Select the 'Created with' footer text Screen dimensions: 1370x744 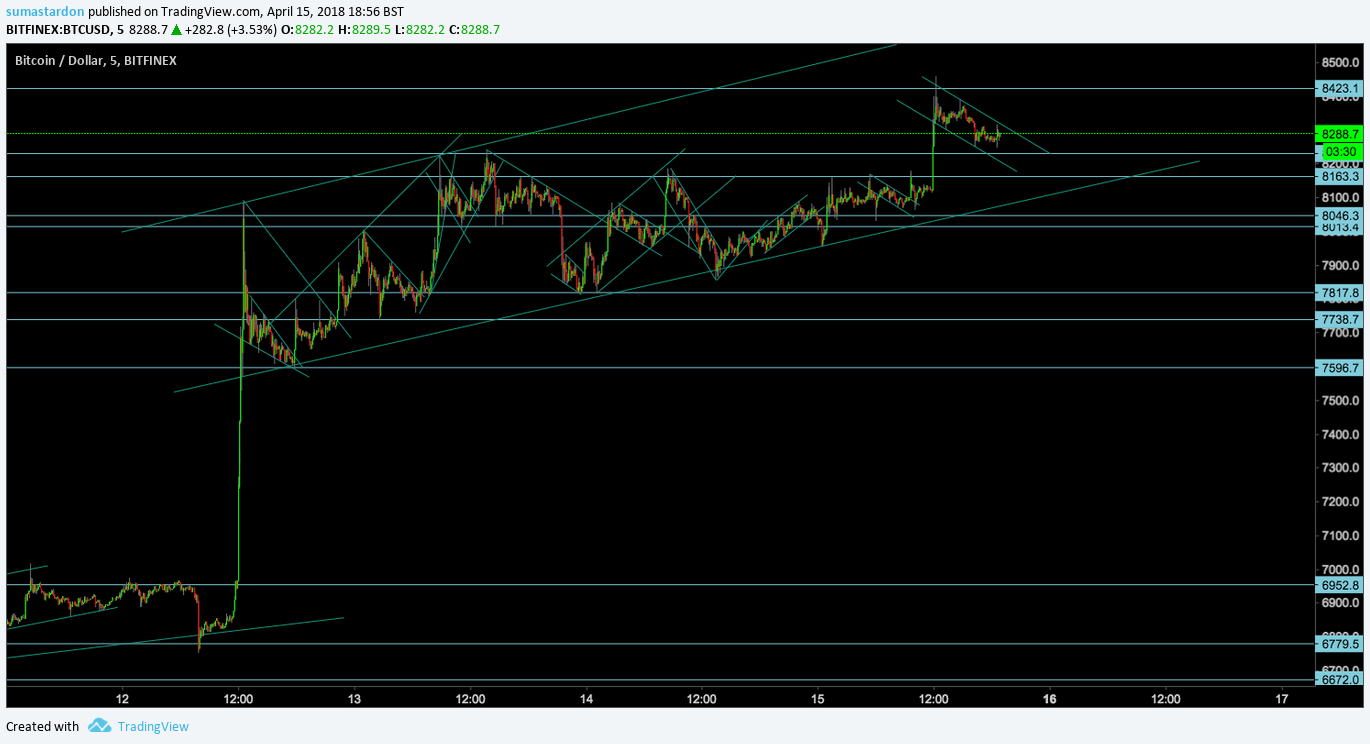click(x=42, y=727)
